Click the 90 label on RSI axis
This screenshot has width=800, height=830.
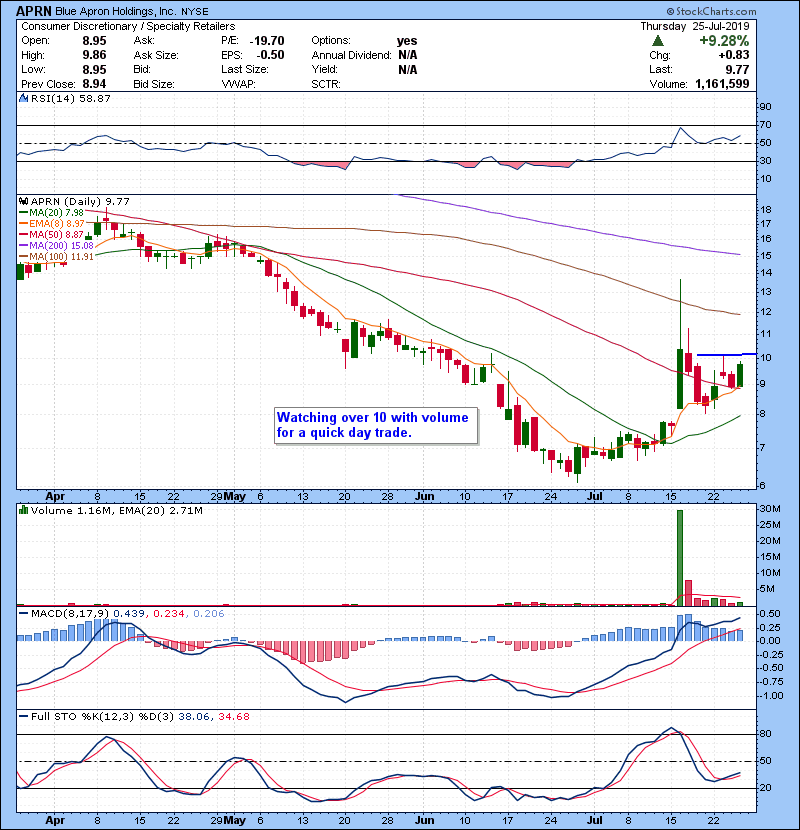click(766, 107)
